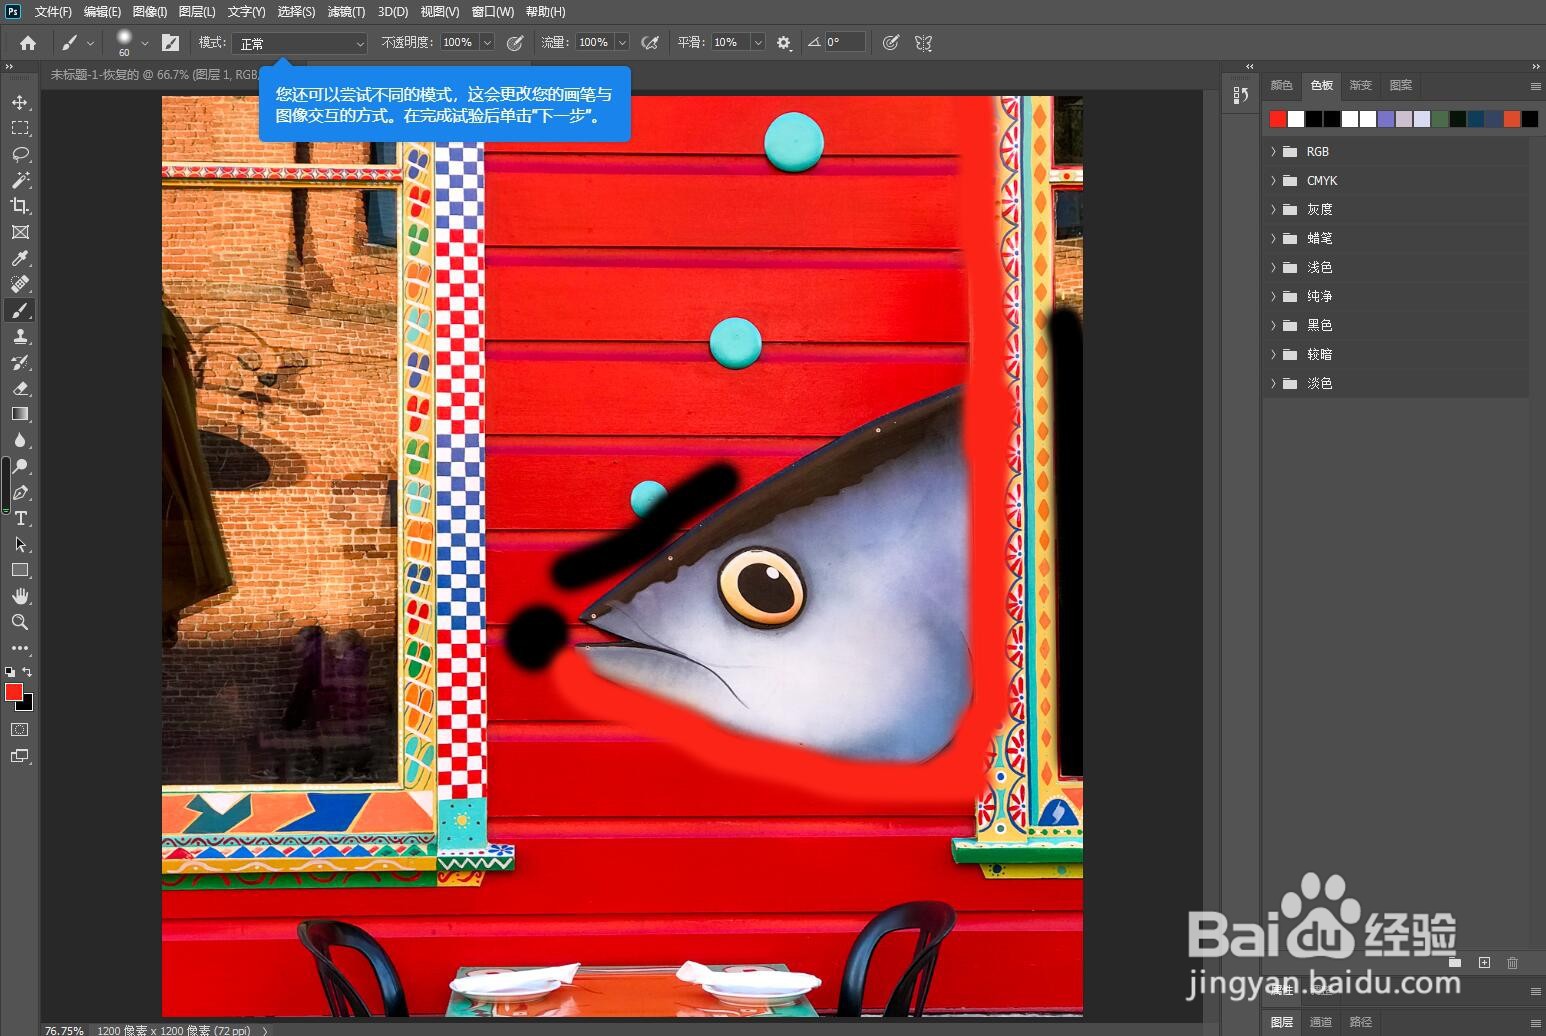1546x1036 pixels.
Task: Pick the purple swatch in recent colors
Action: (x=1386, y=119)
